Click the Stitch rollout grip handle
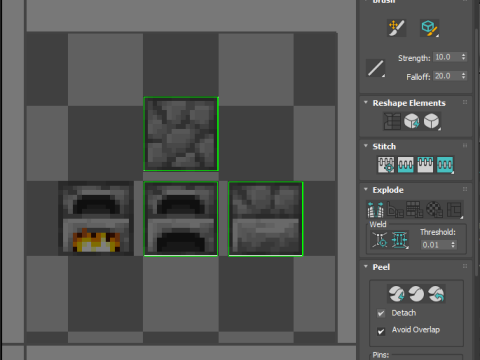The width and height of the screenshot is (480, 360). [465, 146]
